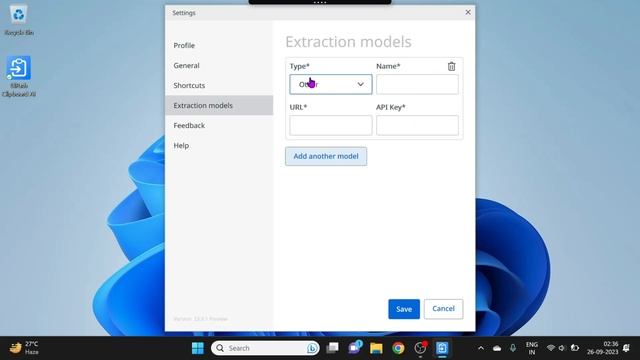This screenshot has height=360, width=640.
Task: Close the Settings dialog
Action: pyautogui.click(x=468, y=13)
